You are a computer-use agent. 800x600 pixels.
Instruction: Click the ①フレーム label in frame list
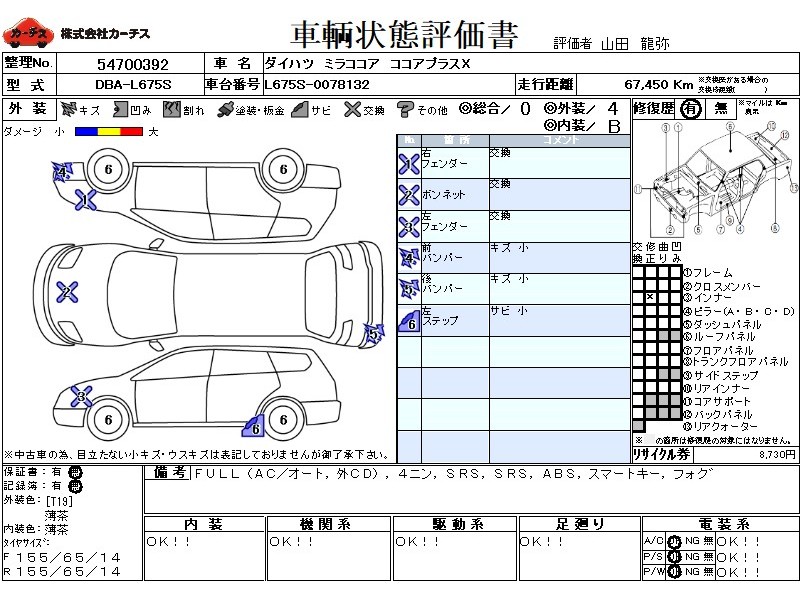708,273
